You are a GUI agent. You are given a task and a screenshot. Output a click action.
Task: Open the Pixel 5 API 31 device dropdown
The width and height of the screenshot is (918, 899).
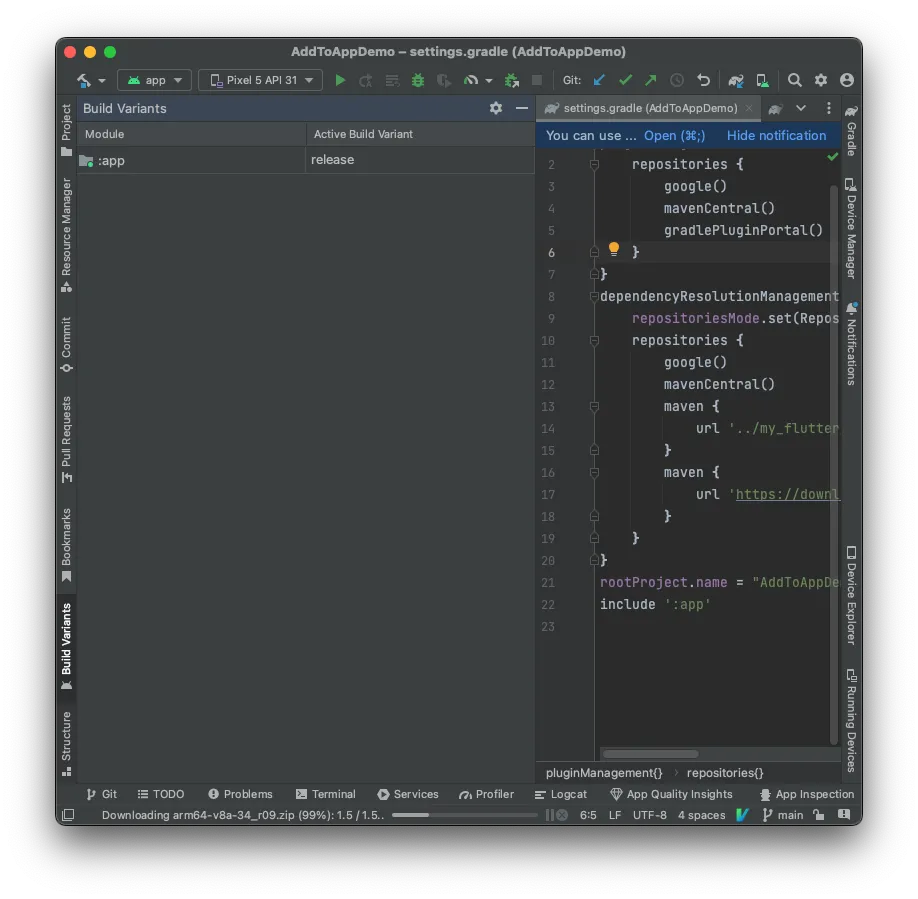[x=260, y=80]
